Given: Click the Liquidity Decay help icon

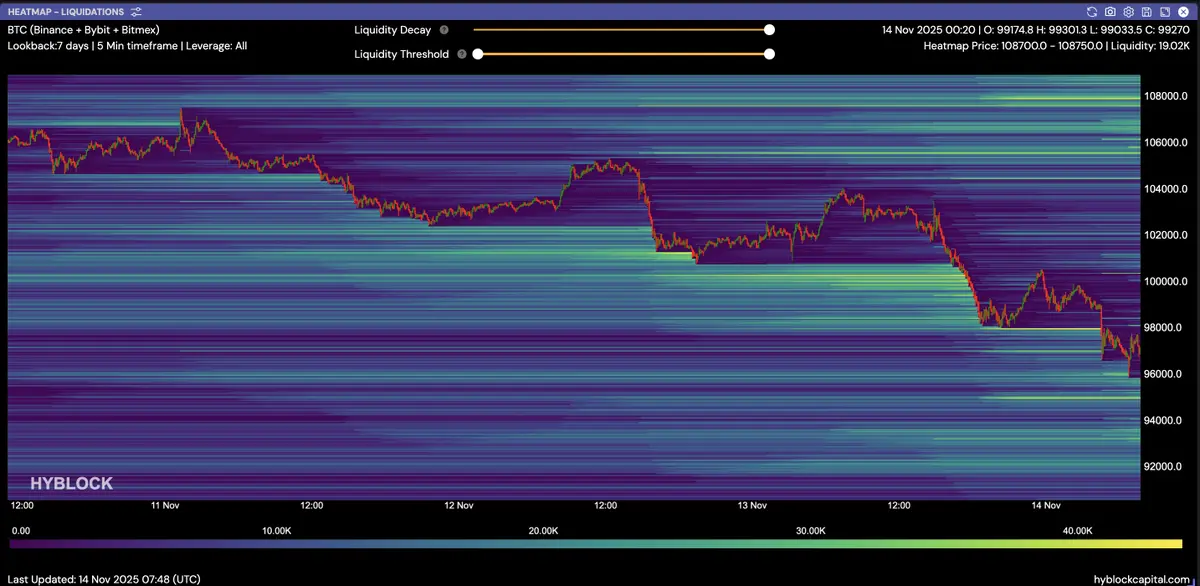Looking at the screenshot, I should 444,30.
